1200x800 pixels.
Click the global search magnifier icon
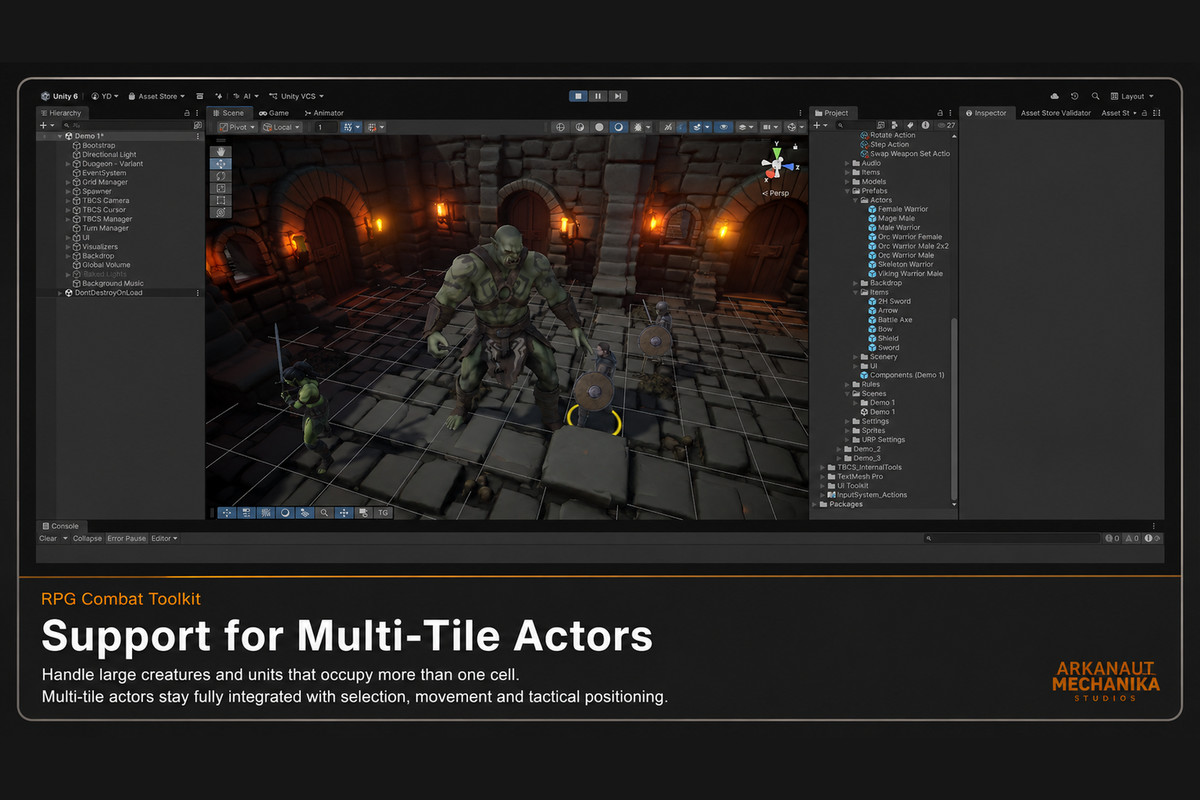tap(1096, 96)
